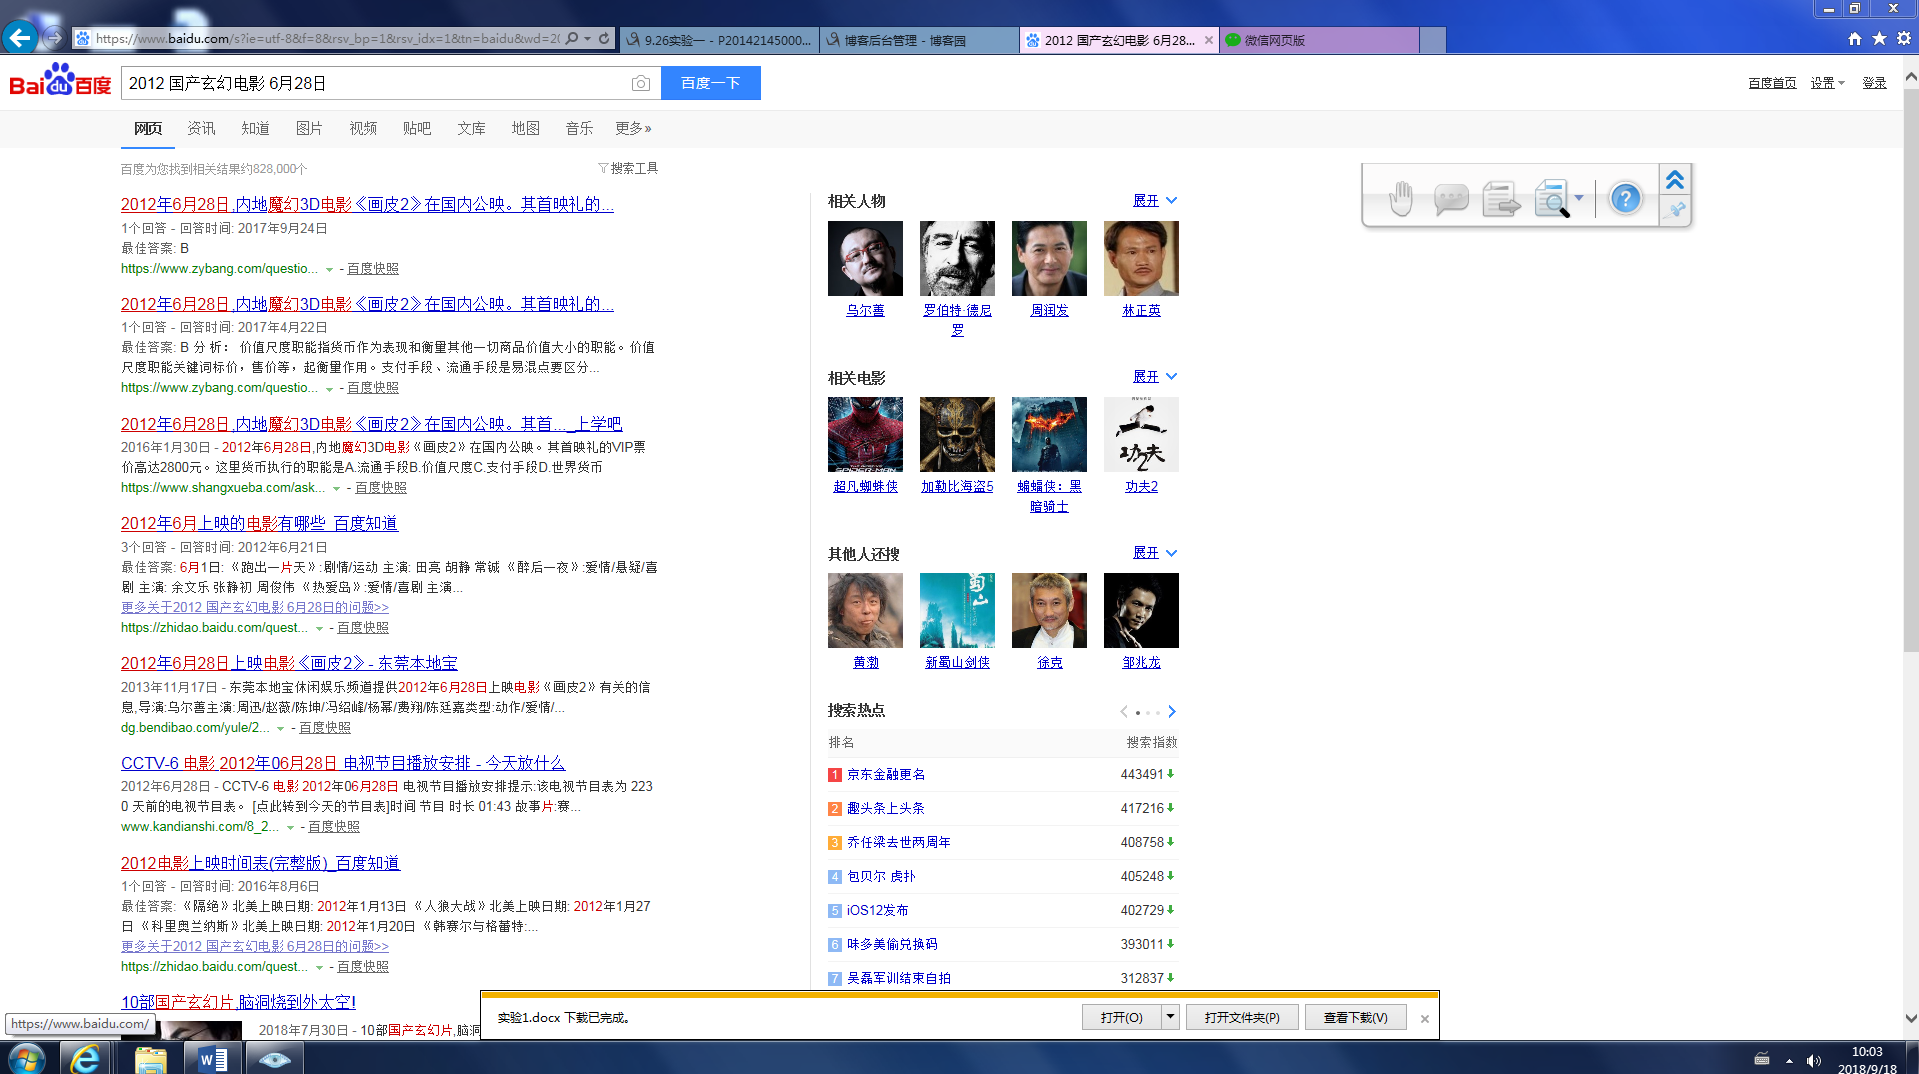This screenshot has width=1919, height=1074.
Task: Open the 设置 dropdown menu
Action: (1827, 83)
